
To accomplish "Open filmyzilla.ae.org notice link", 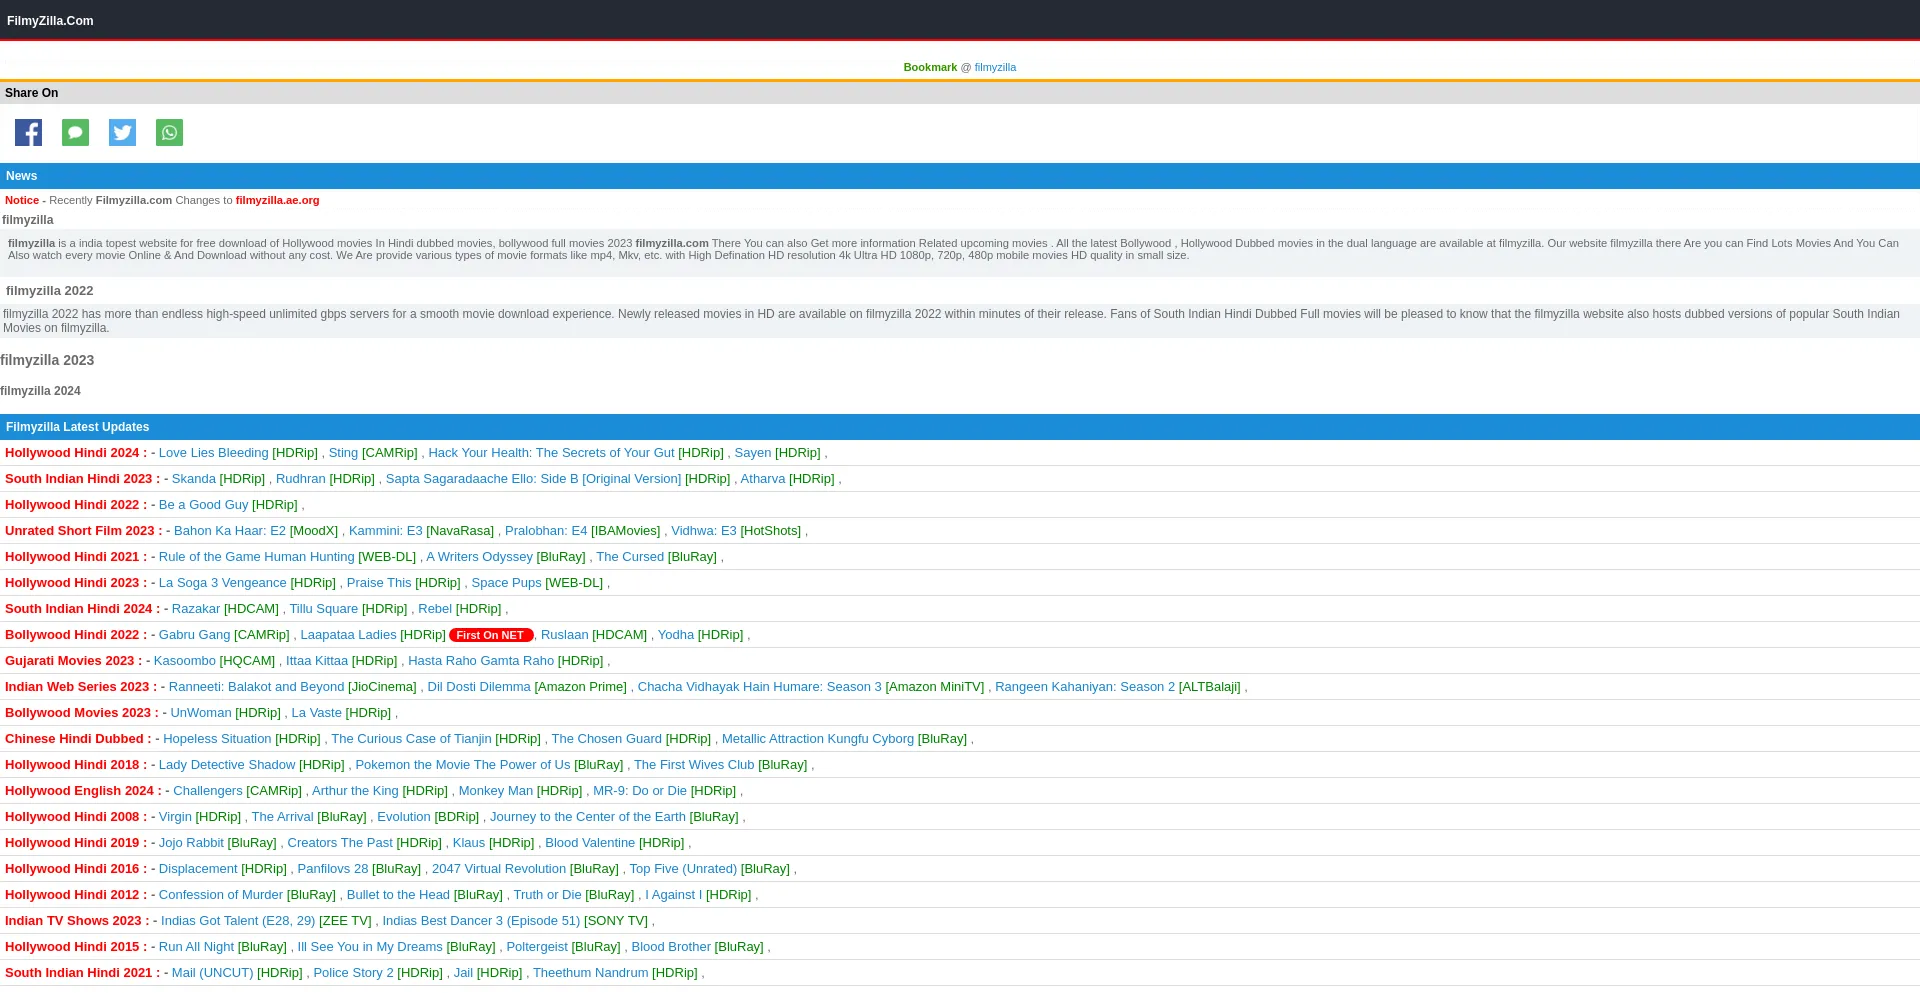I will tap(277, 200).
